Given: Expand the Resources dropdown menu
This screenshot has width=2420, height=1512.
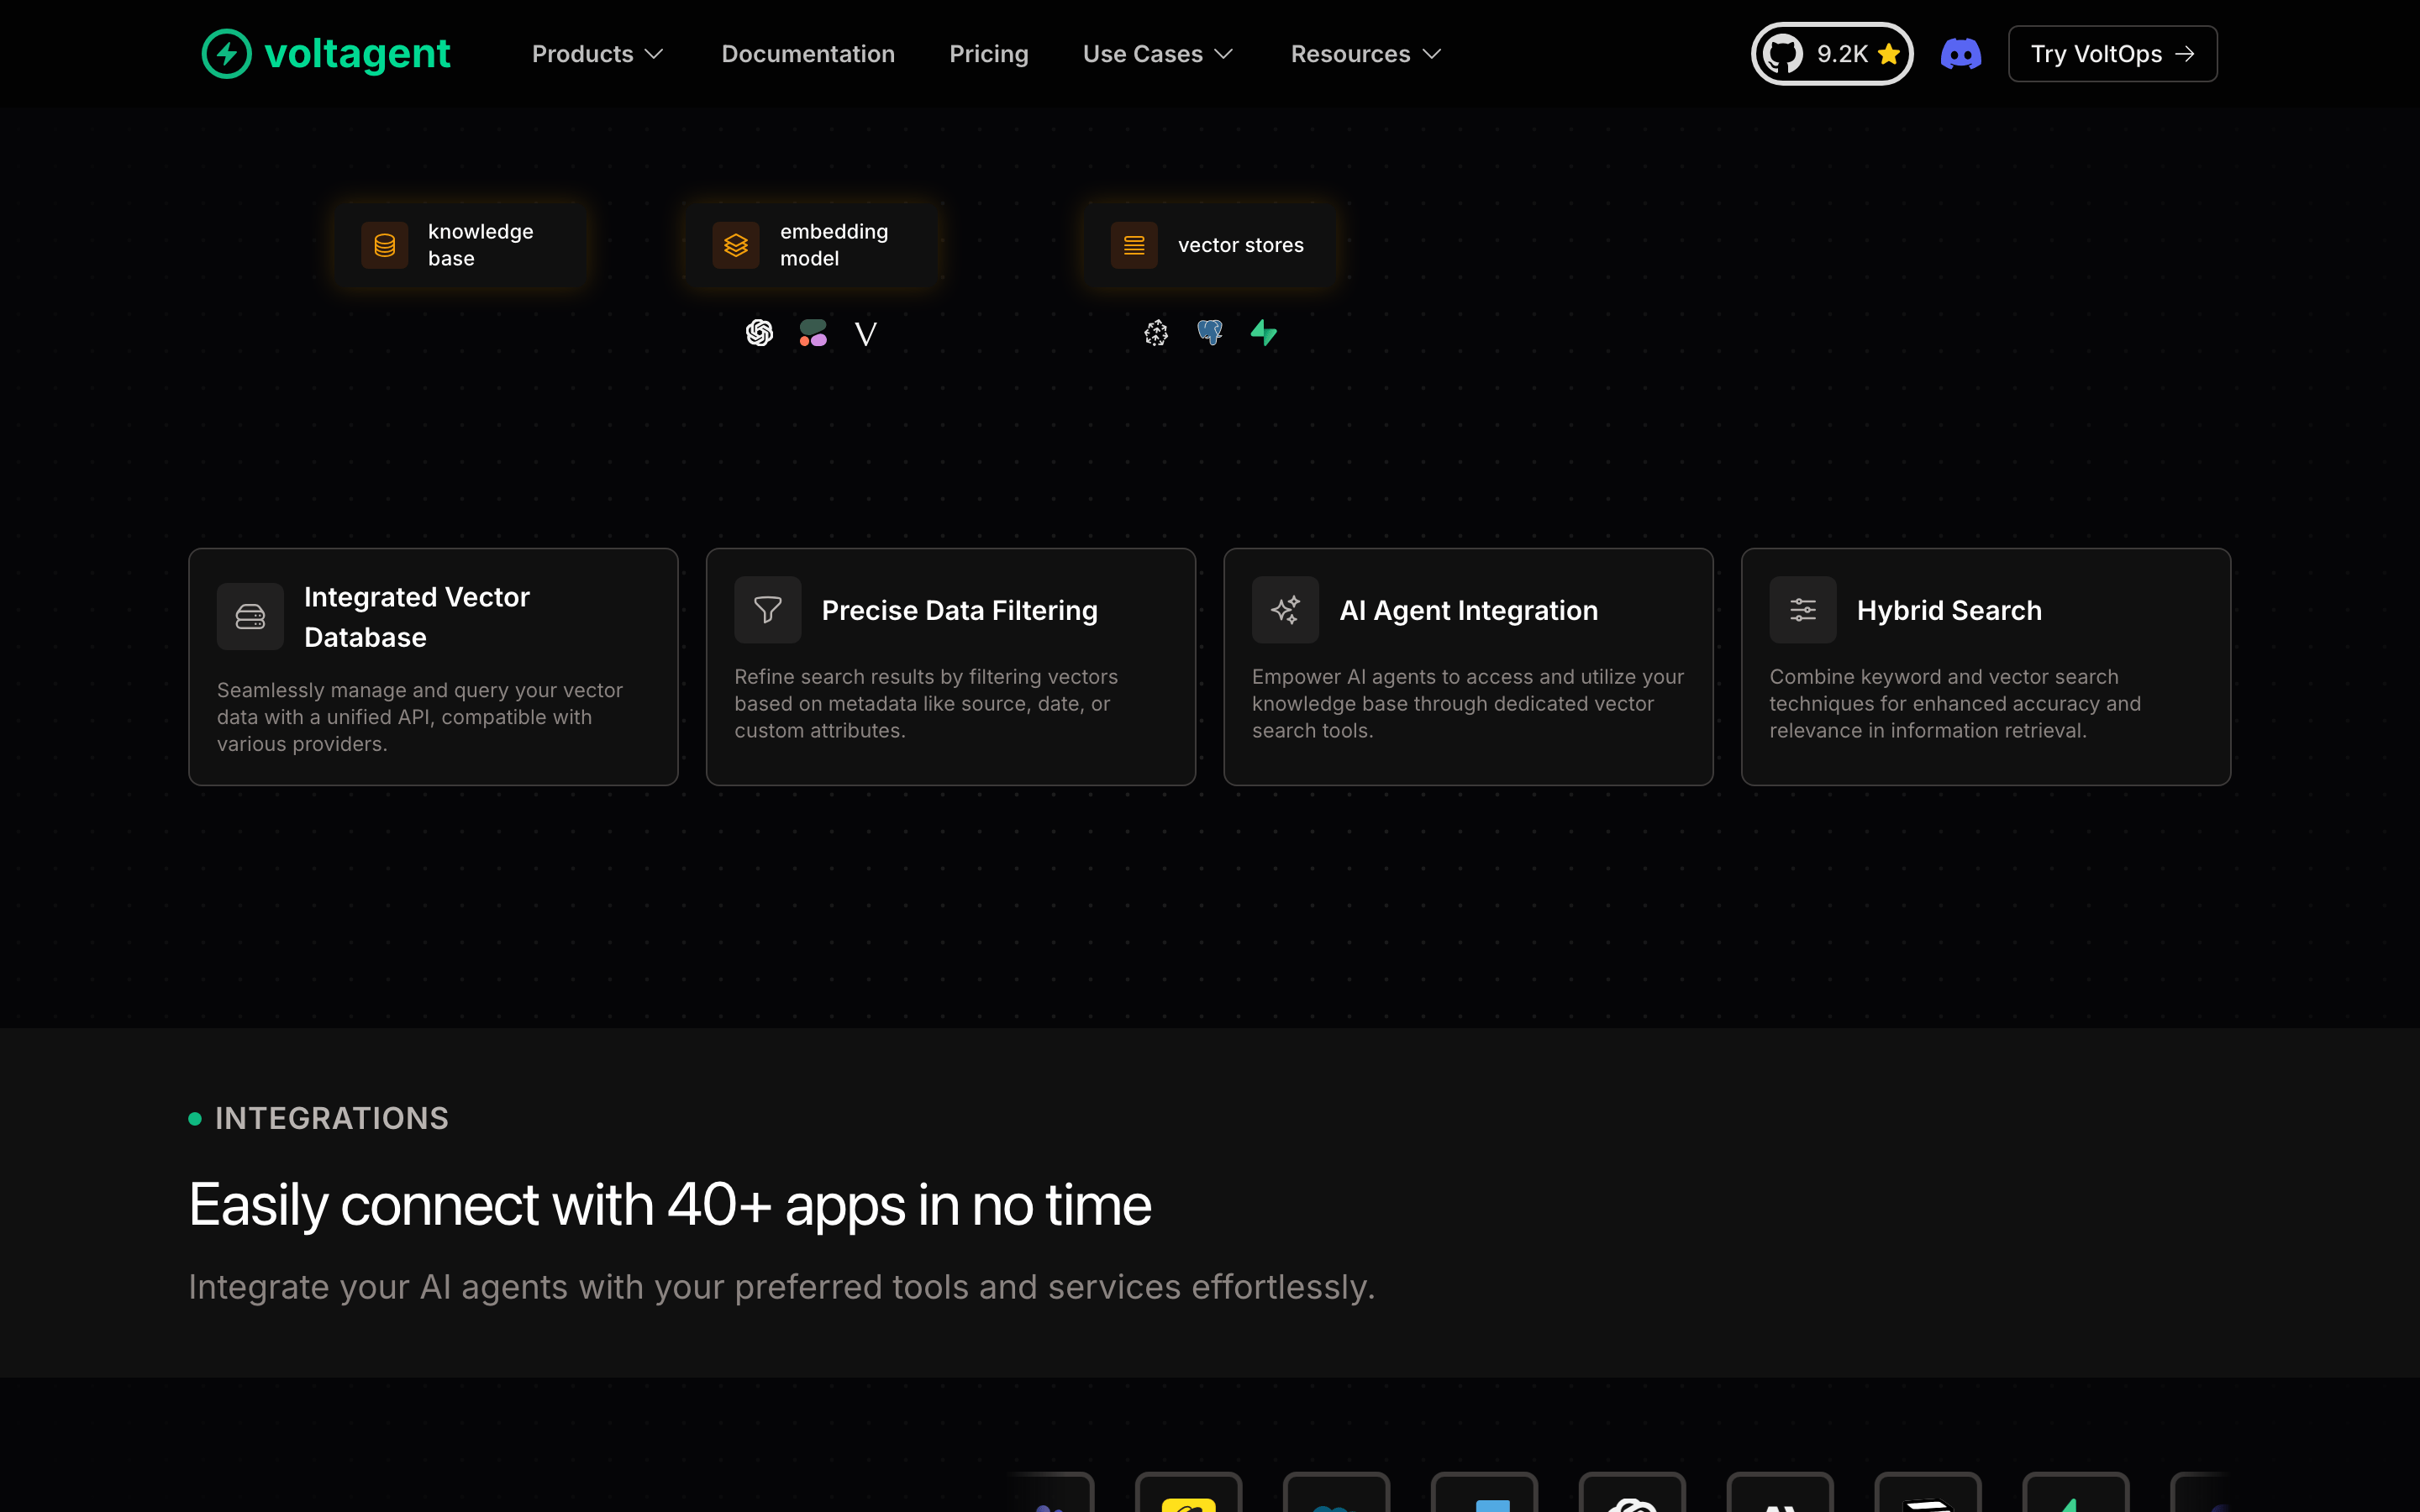Looking at the screenshot, I should point(1366,54).
